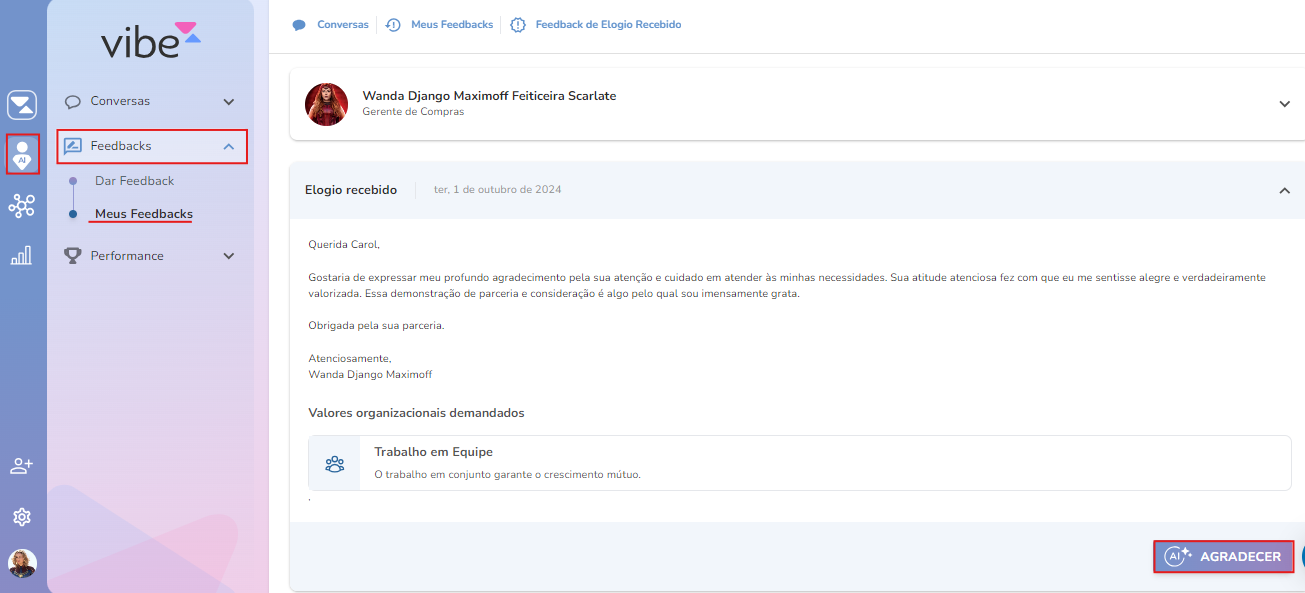Open the Conversas sidebar menu
The width and height of the screenshot is (1305, 593).
coord(151,102)
